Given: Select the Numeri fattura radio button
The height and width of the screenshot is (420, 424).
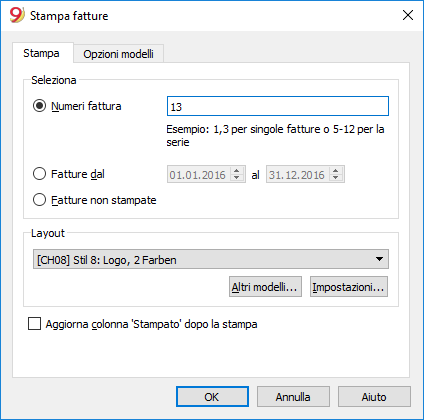Looking at the screenshot, I should (x=39, y=106).
